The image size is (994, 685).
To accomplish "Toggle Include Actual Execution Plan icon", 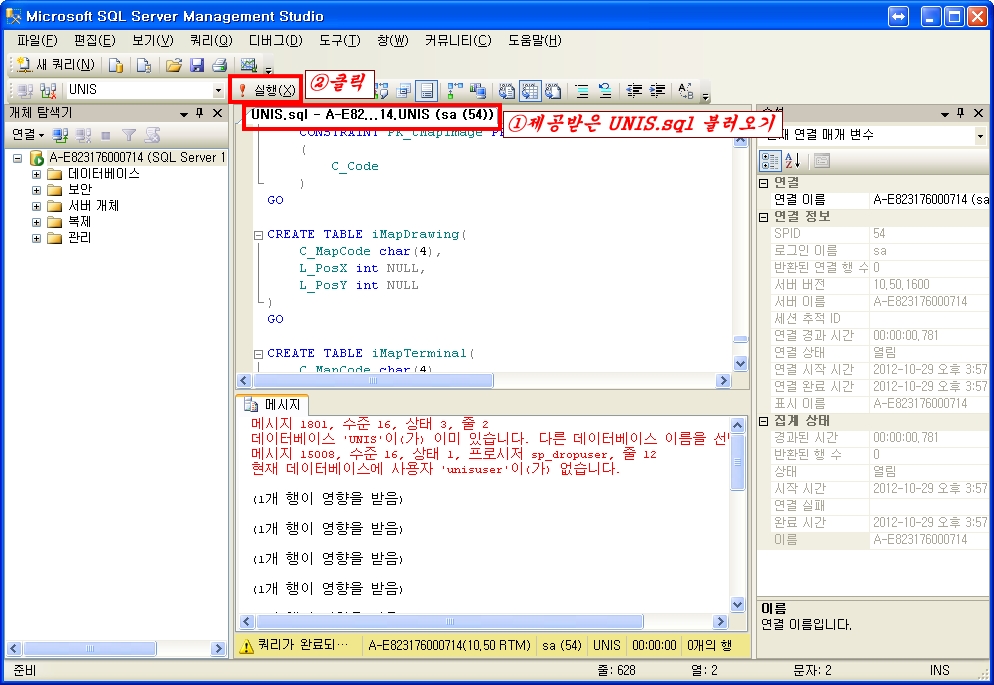I will (x=455, y=91).
